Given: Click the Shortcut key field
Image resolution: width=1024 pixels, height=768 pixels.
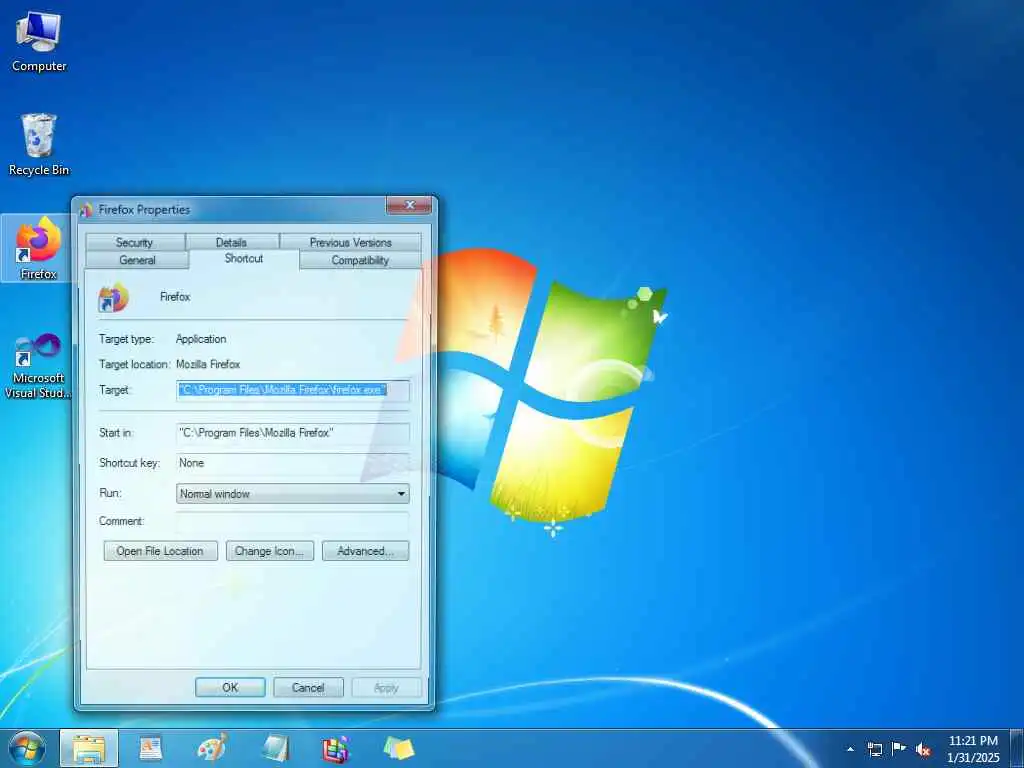Looking at the screenshot, I should pos(293,463).
